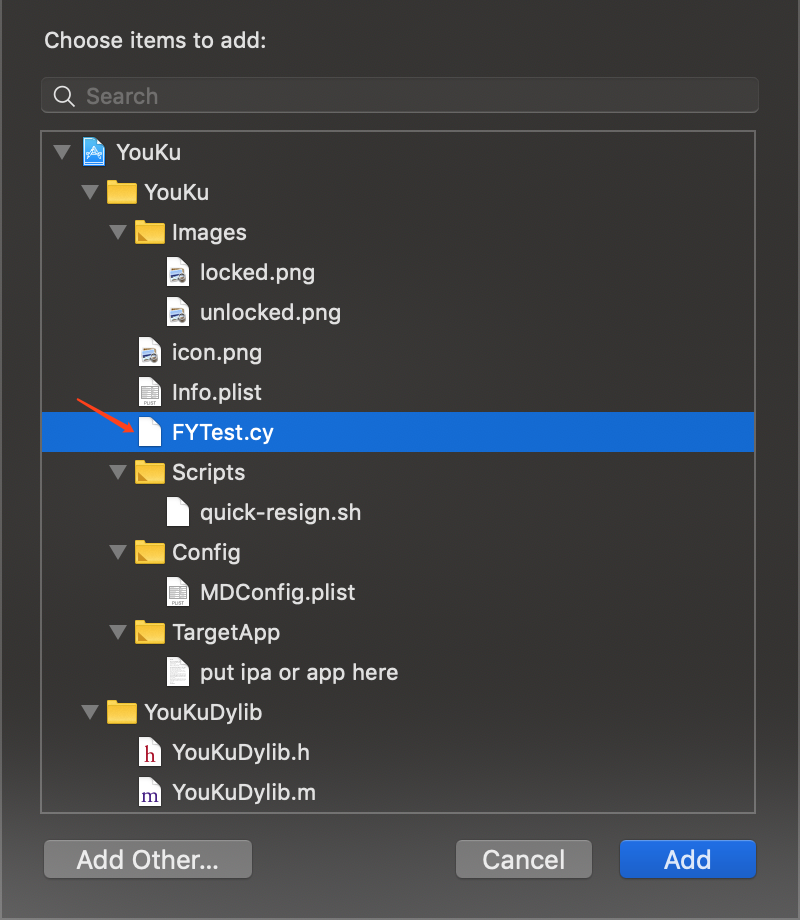
Task: Click the Add Other... button
Action: pyautogui.click(x=148, y=859)
